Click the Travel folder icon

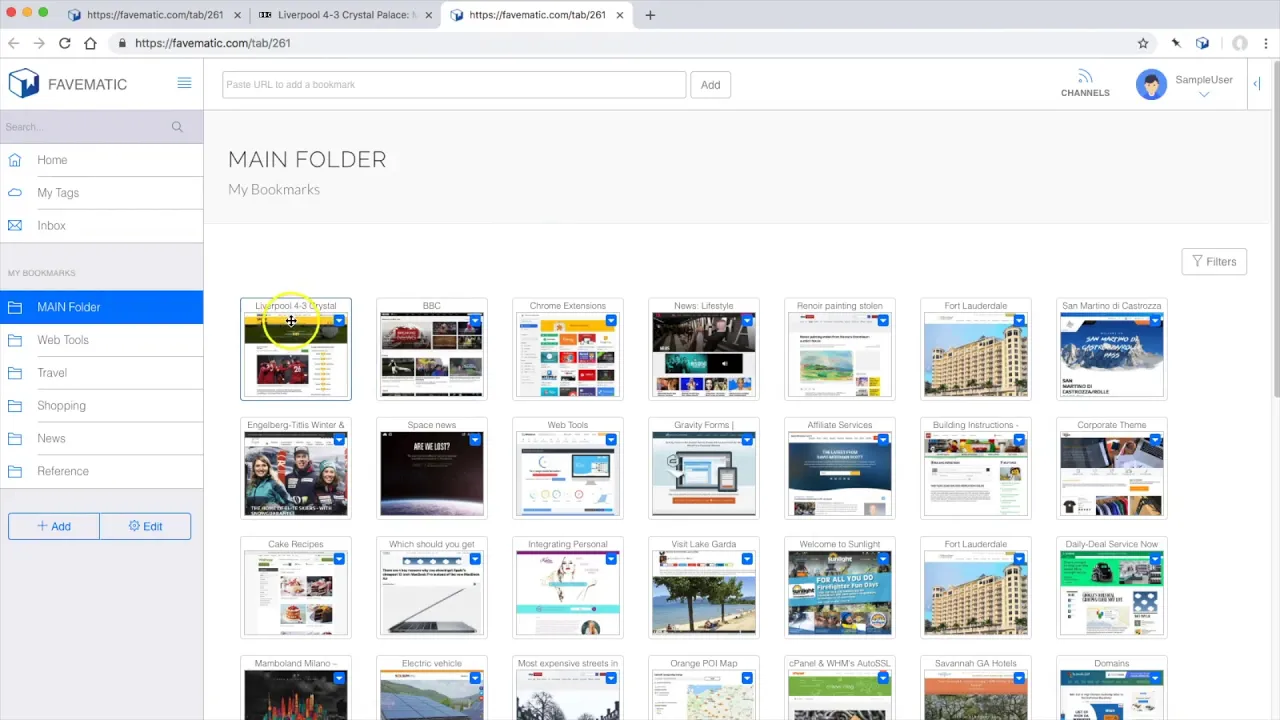15,373
